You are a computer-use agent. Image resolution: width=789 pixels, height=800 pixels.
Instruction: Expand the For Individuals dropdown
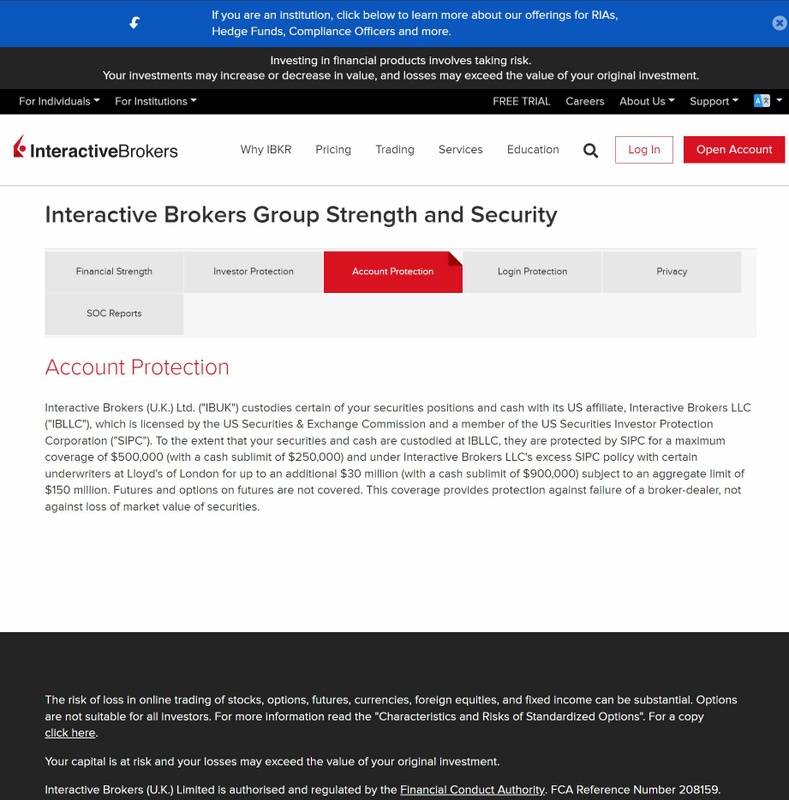pyautogui.click(x=59, y=101)
